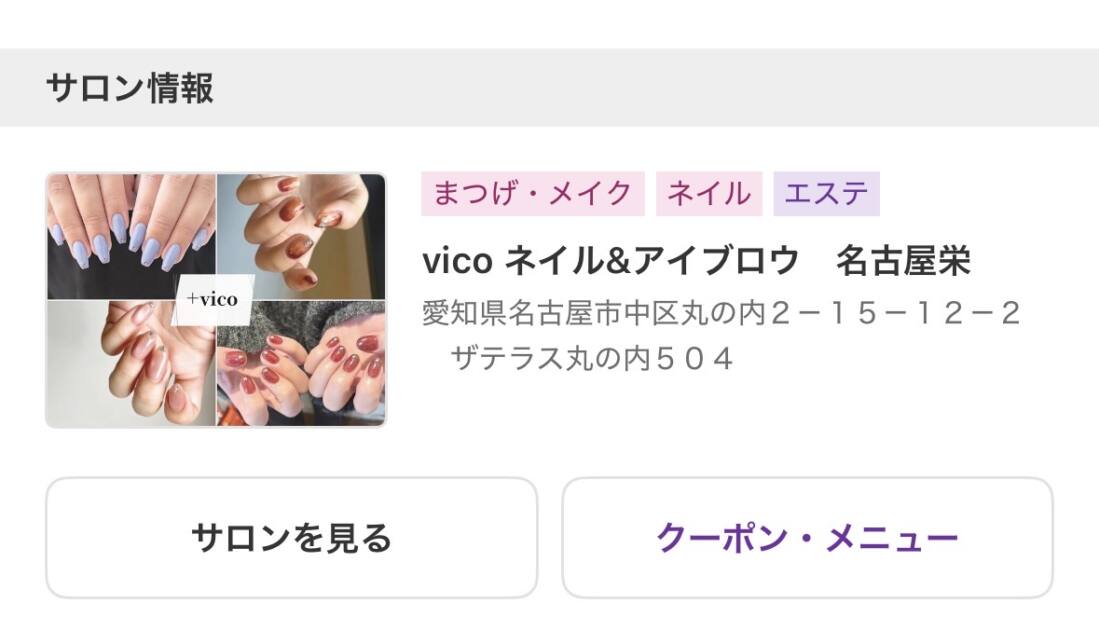Click ネイル&アイブロウ in the salon title

coord(652,261)
